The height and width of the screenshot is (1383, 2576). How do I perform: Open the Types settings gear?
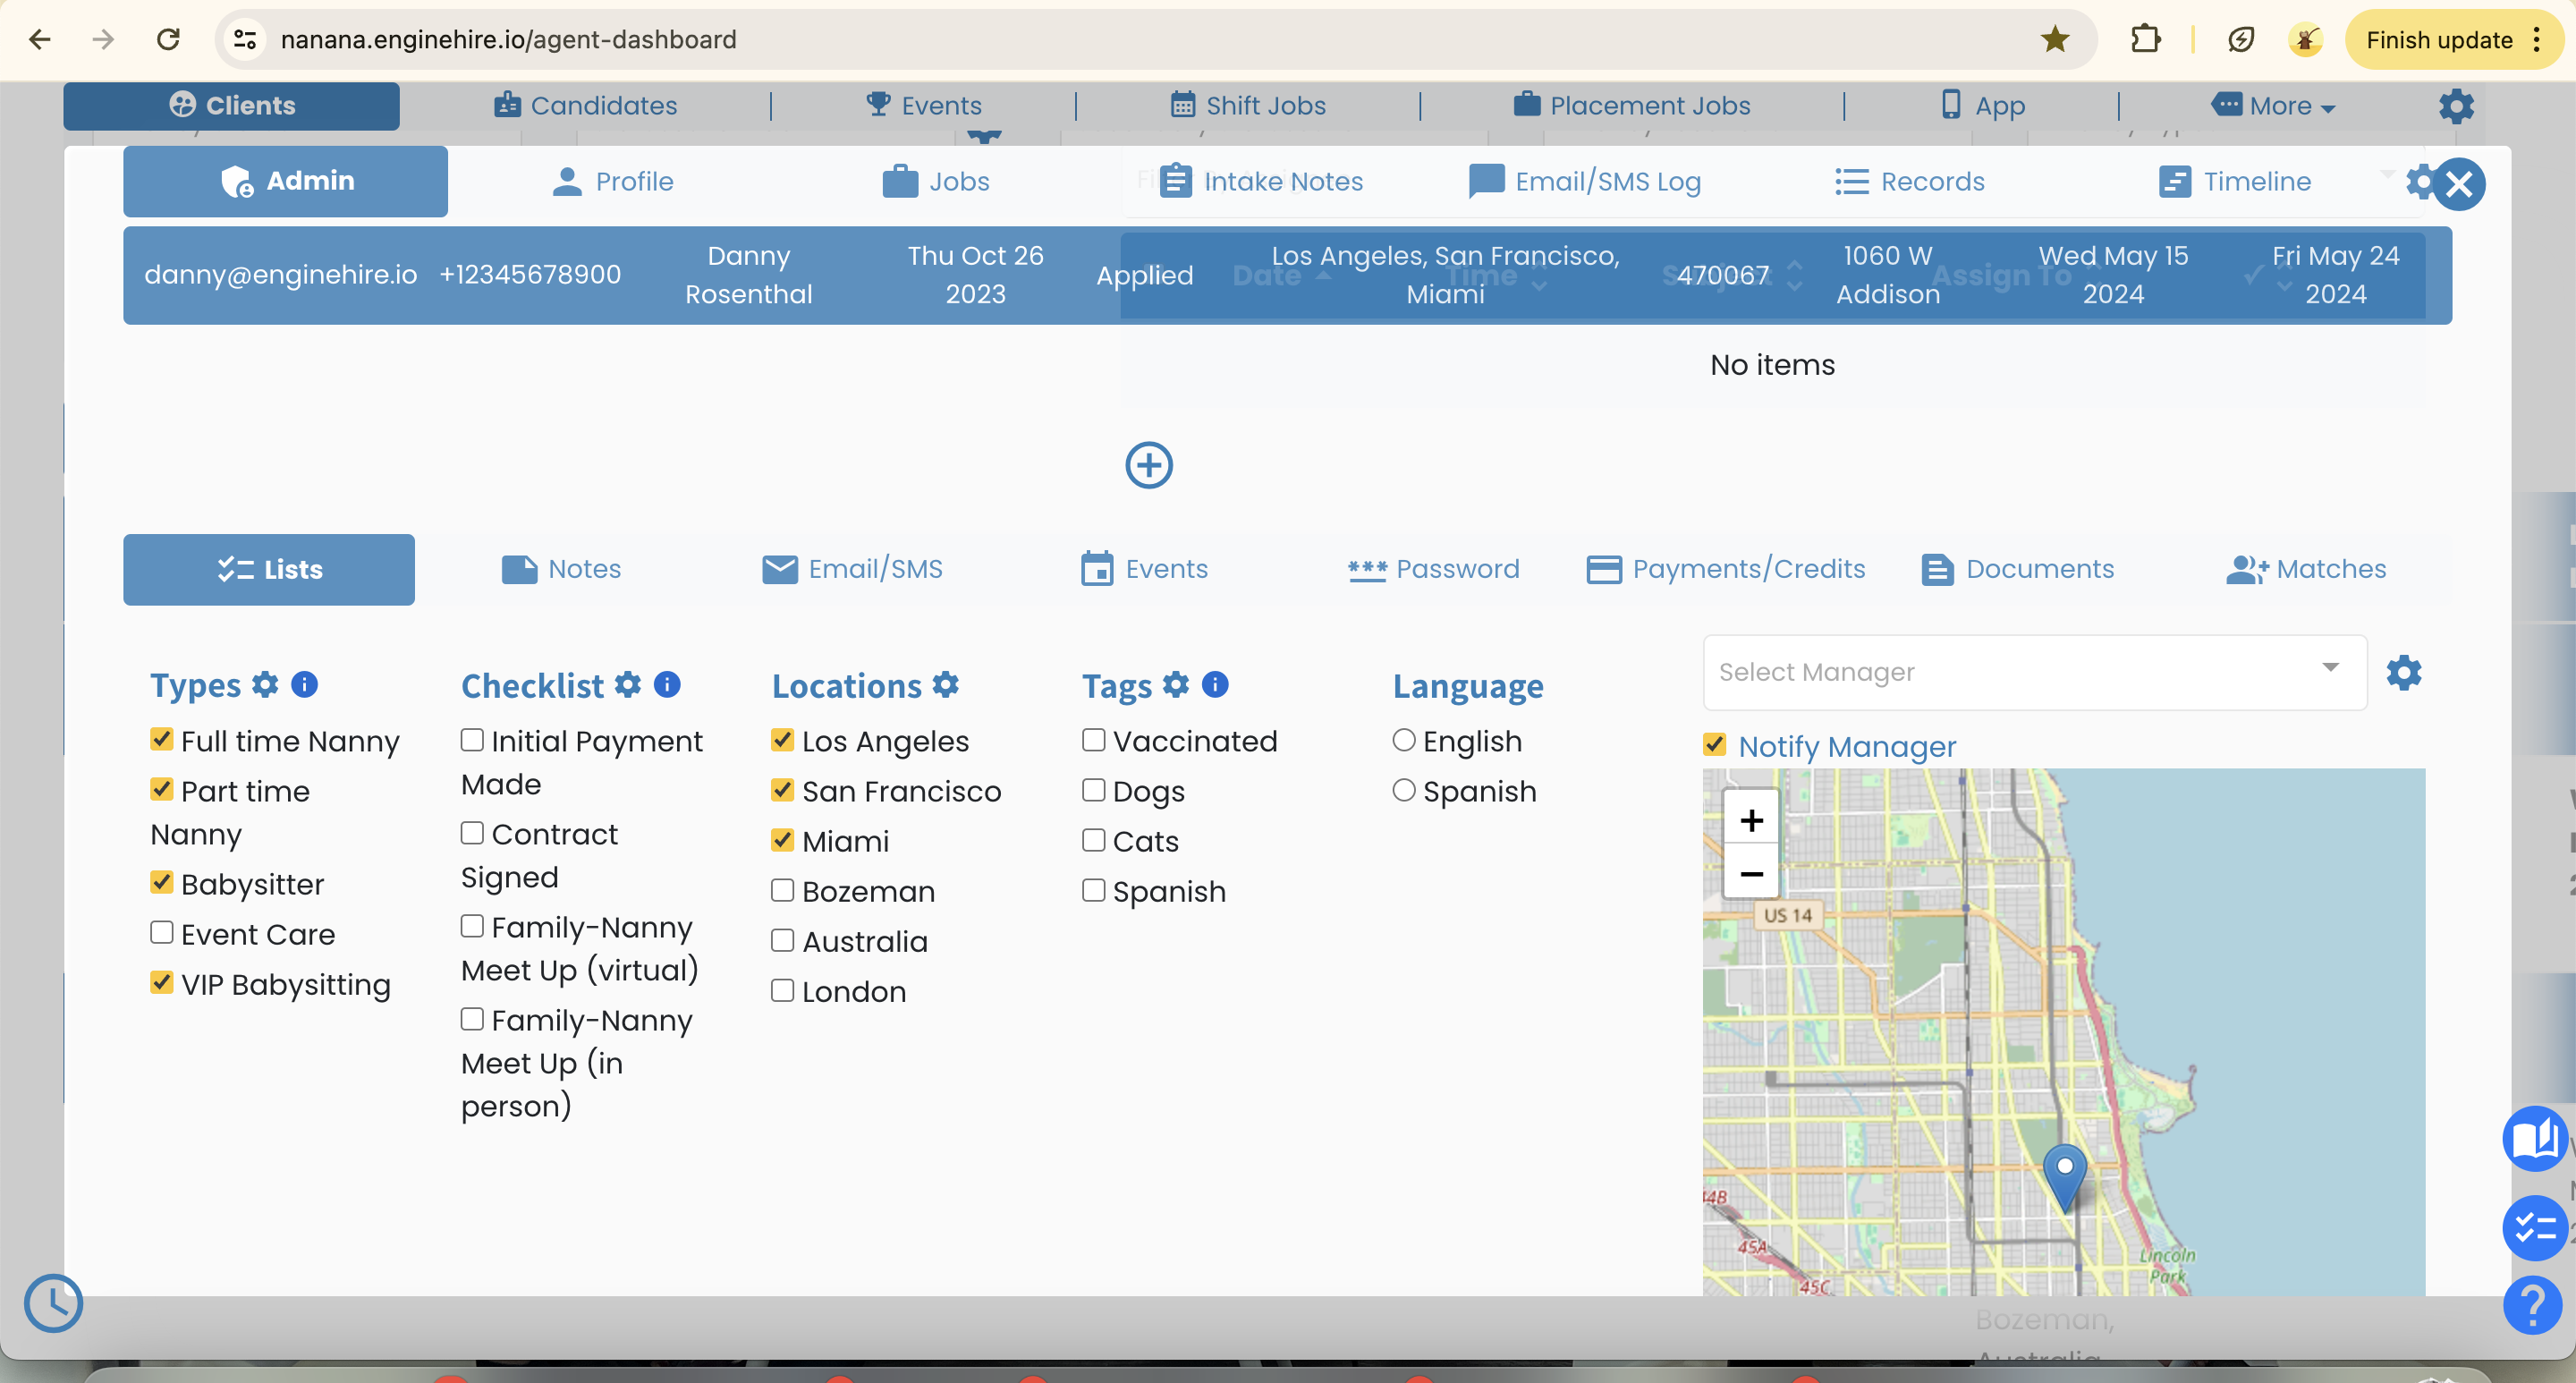265,684
